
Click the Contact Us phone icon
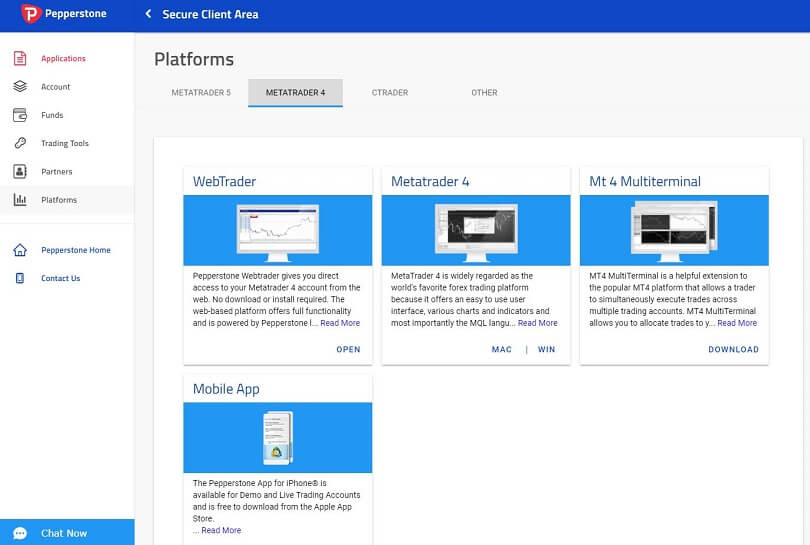point(20,278)
